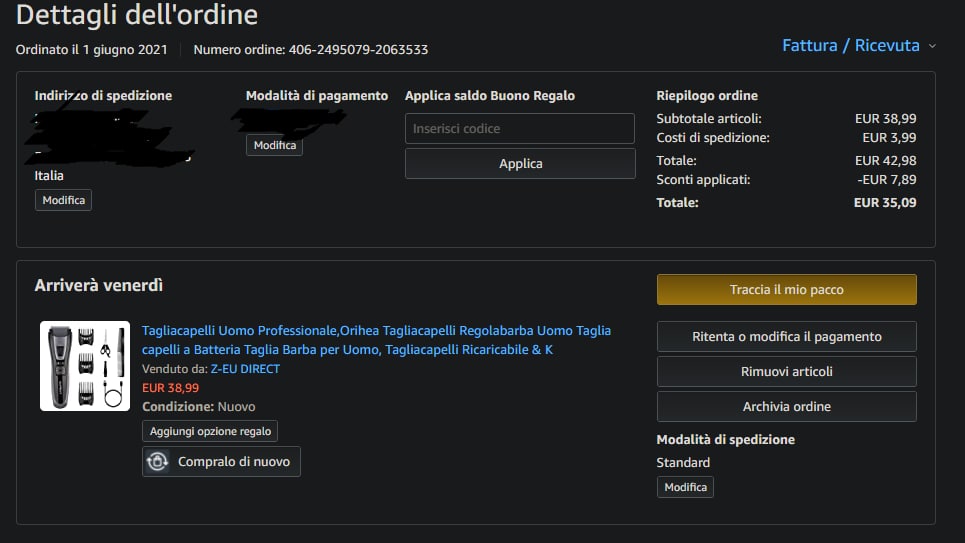Click Aggiungi opzione regalo
Screen dimensions: 965x543
pyautogui.click(x=210, y=431)
